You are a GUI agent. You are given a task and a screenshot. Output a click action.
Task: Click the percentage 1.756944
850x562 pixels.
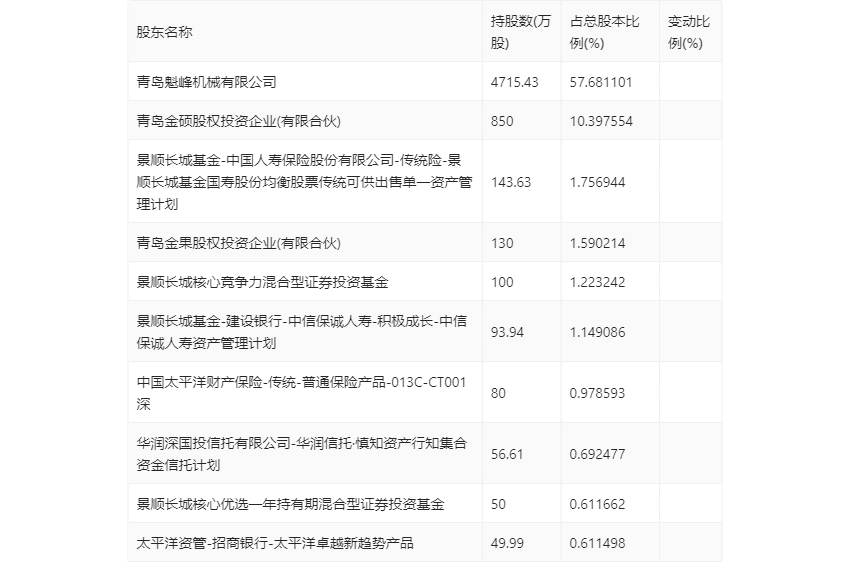tap(597, 182)
